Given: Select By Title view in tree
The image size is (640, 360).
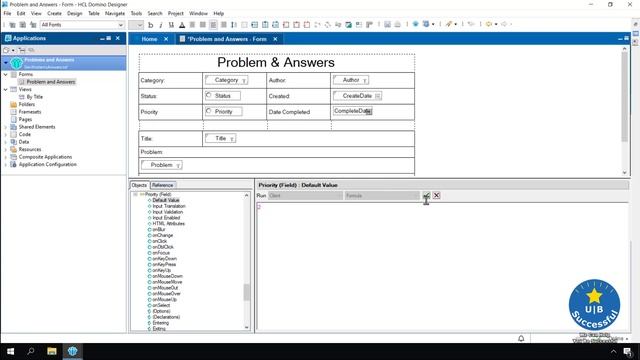Looking at the screenshot, I should [35, 97].
